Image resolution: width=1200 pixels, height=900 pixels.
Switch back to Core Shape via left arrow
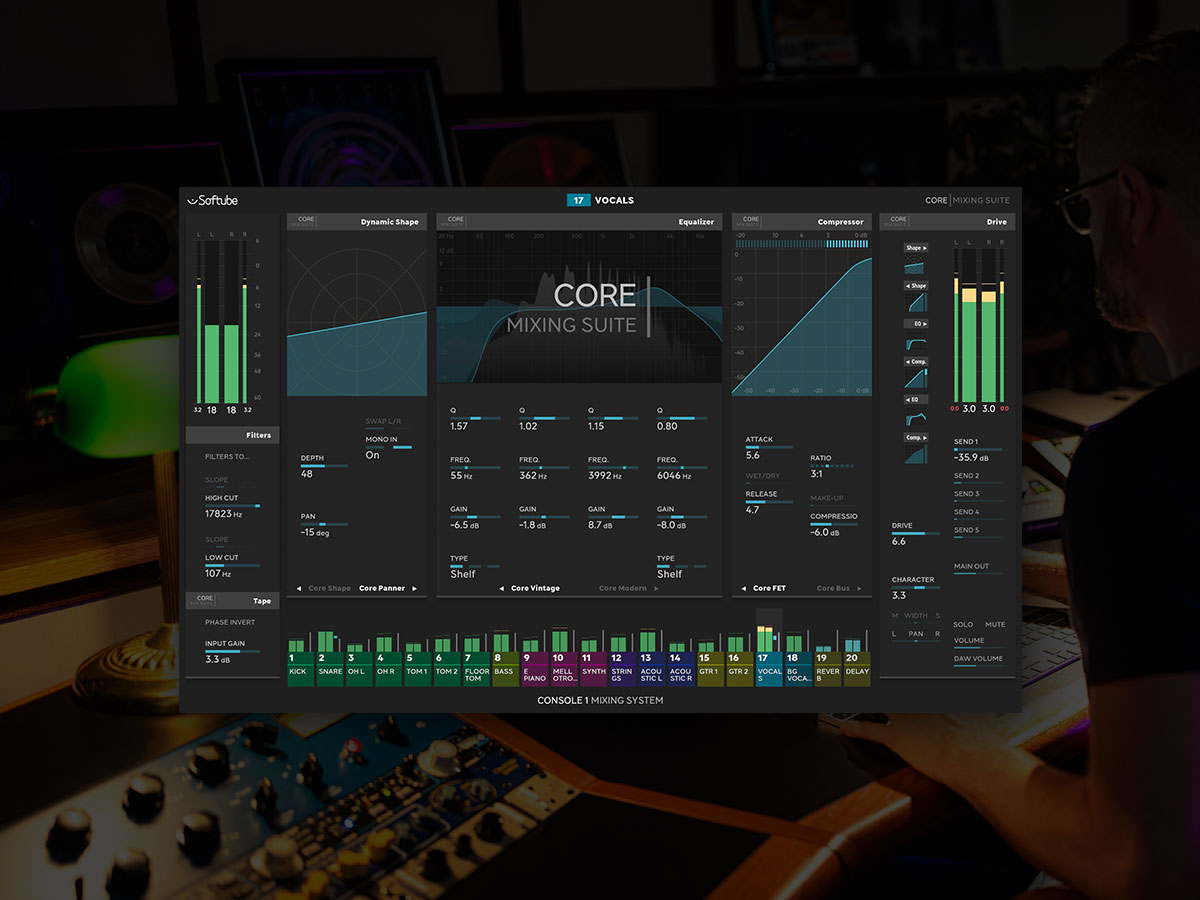pyautogui.click(x=298, y=588)
